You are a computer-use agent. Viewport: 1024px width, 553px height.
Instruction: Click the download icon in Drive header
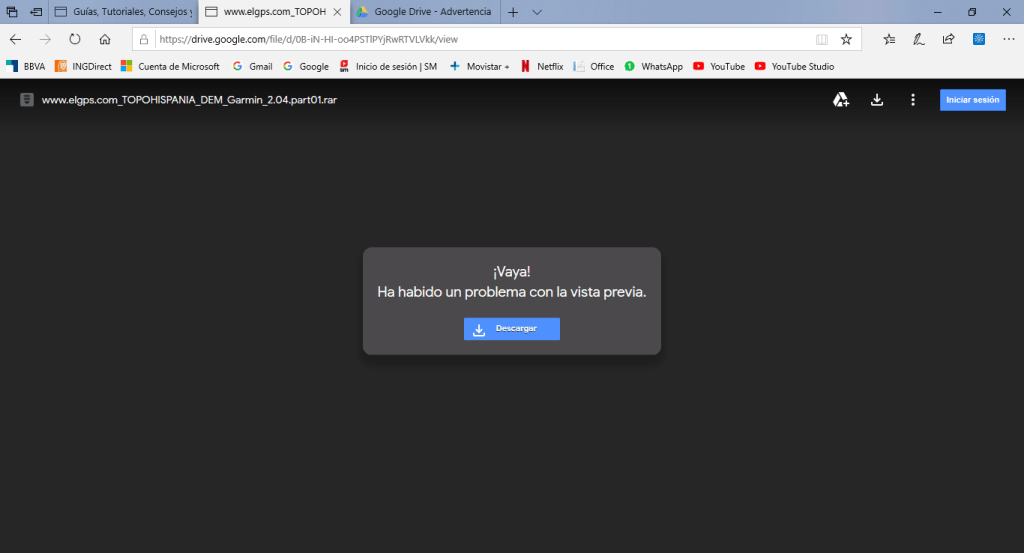pos(877,100)
